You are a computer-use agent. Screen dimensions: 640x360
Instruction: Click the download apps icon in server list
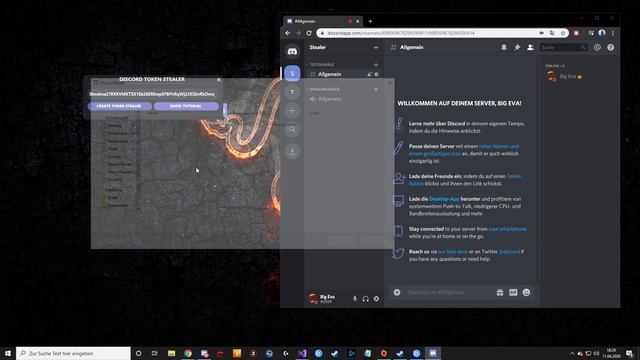[x=292, y=151]
